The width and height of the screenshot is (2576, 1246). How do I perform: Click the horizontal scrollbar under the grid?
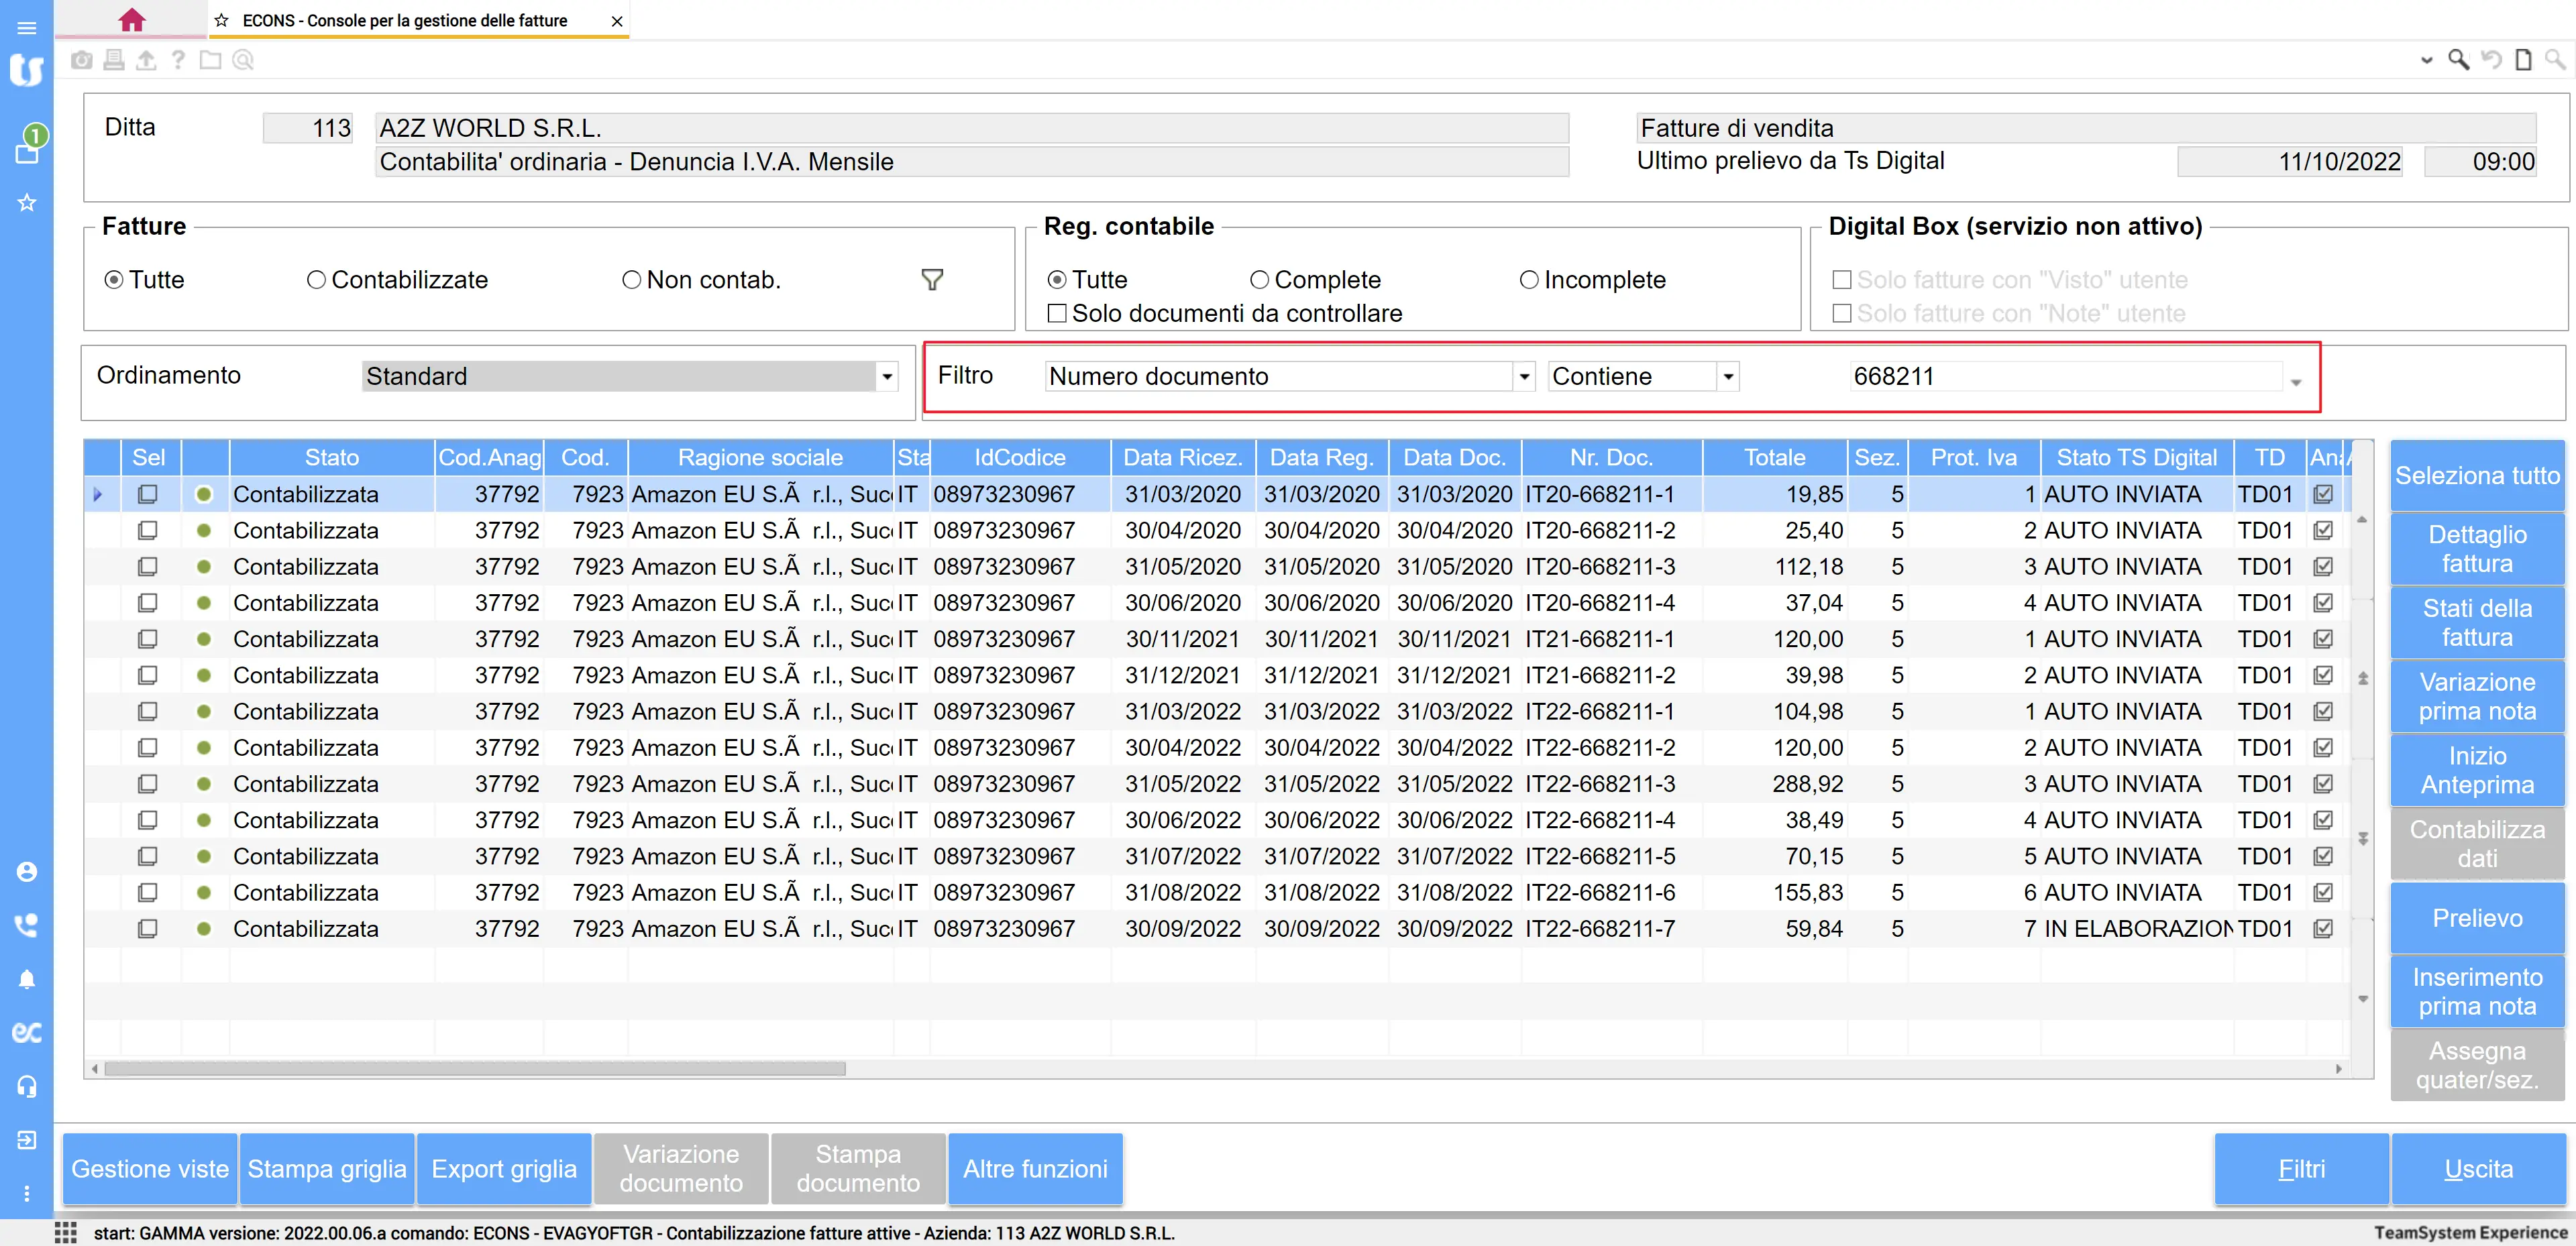(x=474, y=1069)
